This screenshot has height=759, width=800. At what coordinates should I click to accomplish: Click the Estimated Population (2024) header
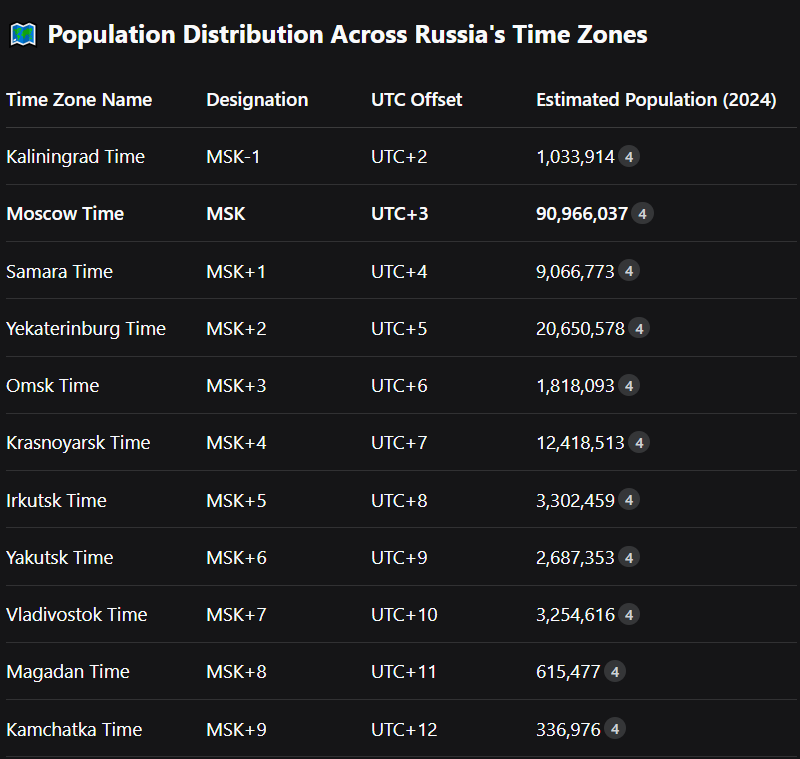pos(656,100)
